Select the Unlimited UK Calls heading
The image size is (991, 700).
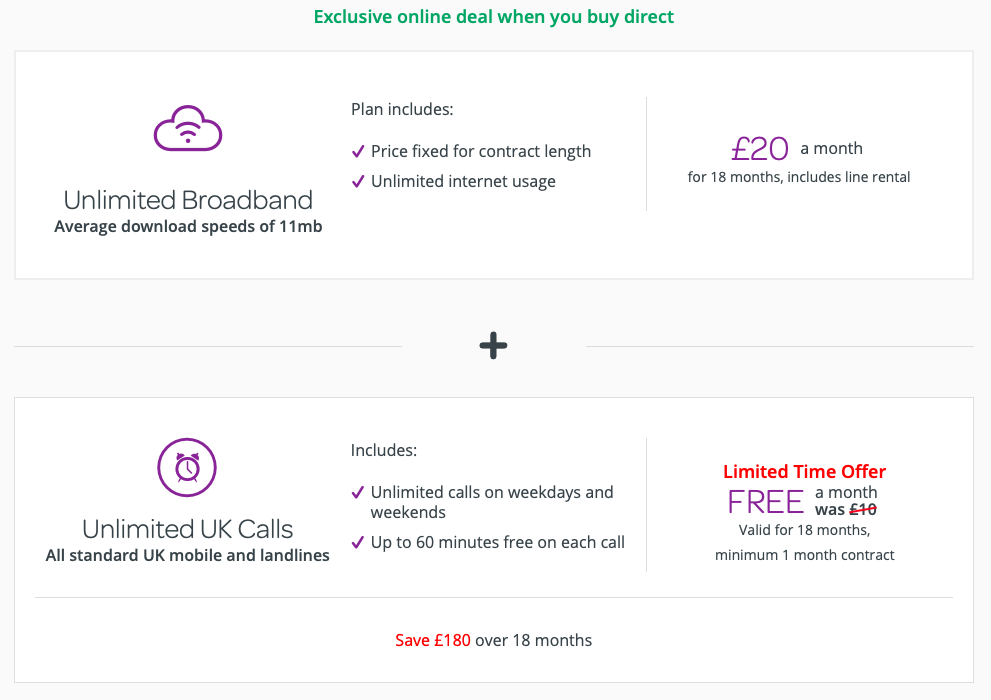[188, 528]
